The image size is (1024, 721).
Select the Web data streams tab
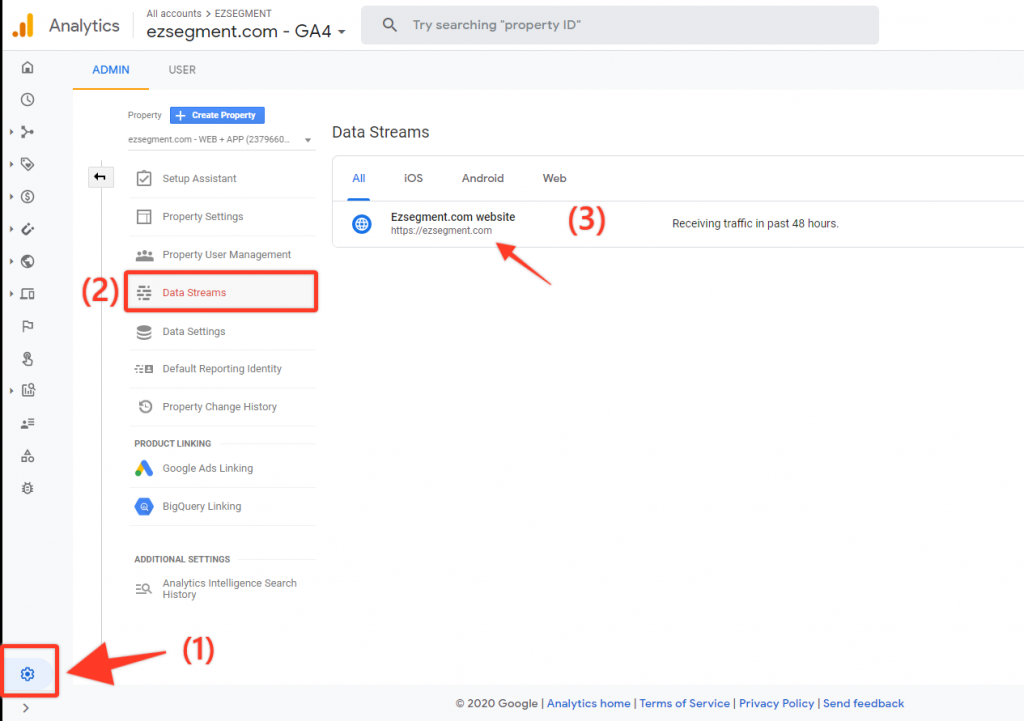click(554, 178)
